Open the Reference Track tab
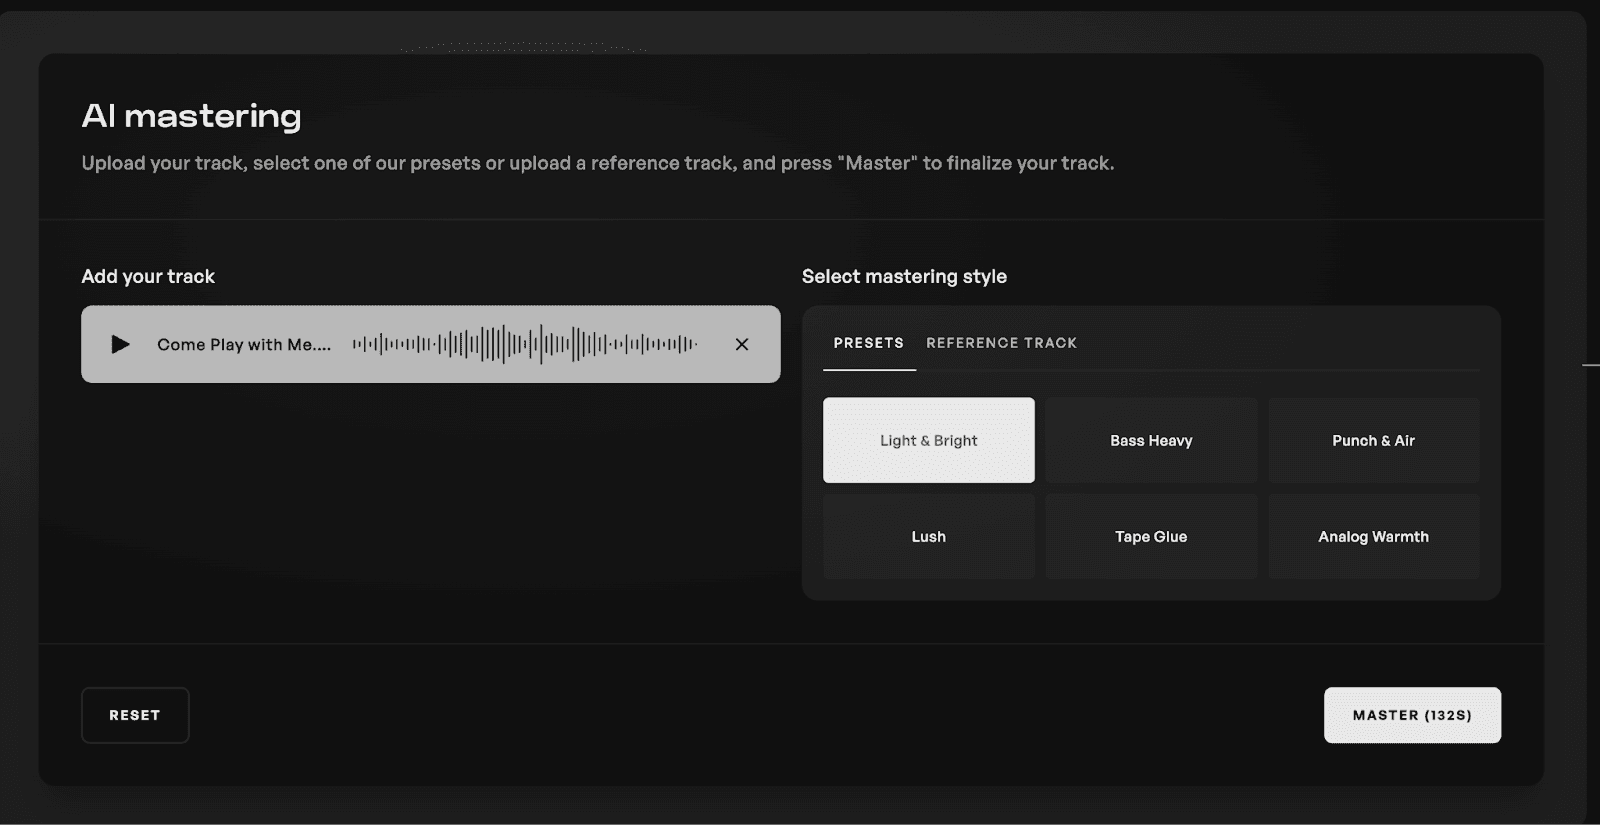The height and width of the screenshot is (825, 1600). pos(1002,343)
